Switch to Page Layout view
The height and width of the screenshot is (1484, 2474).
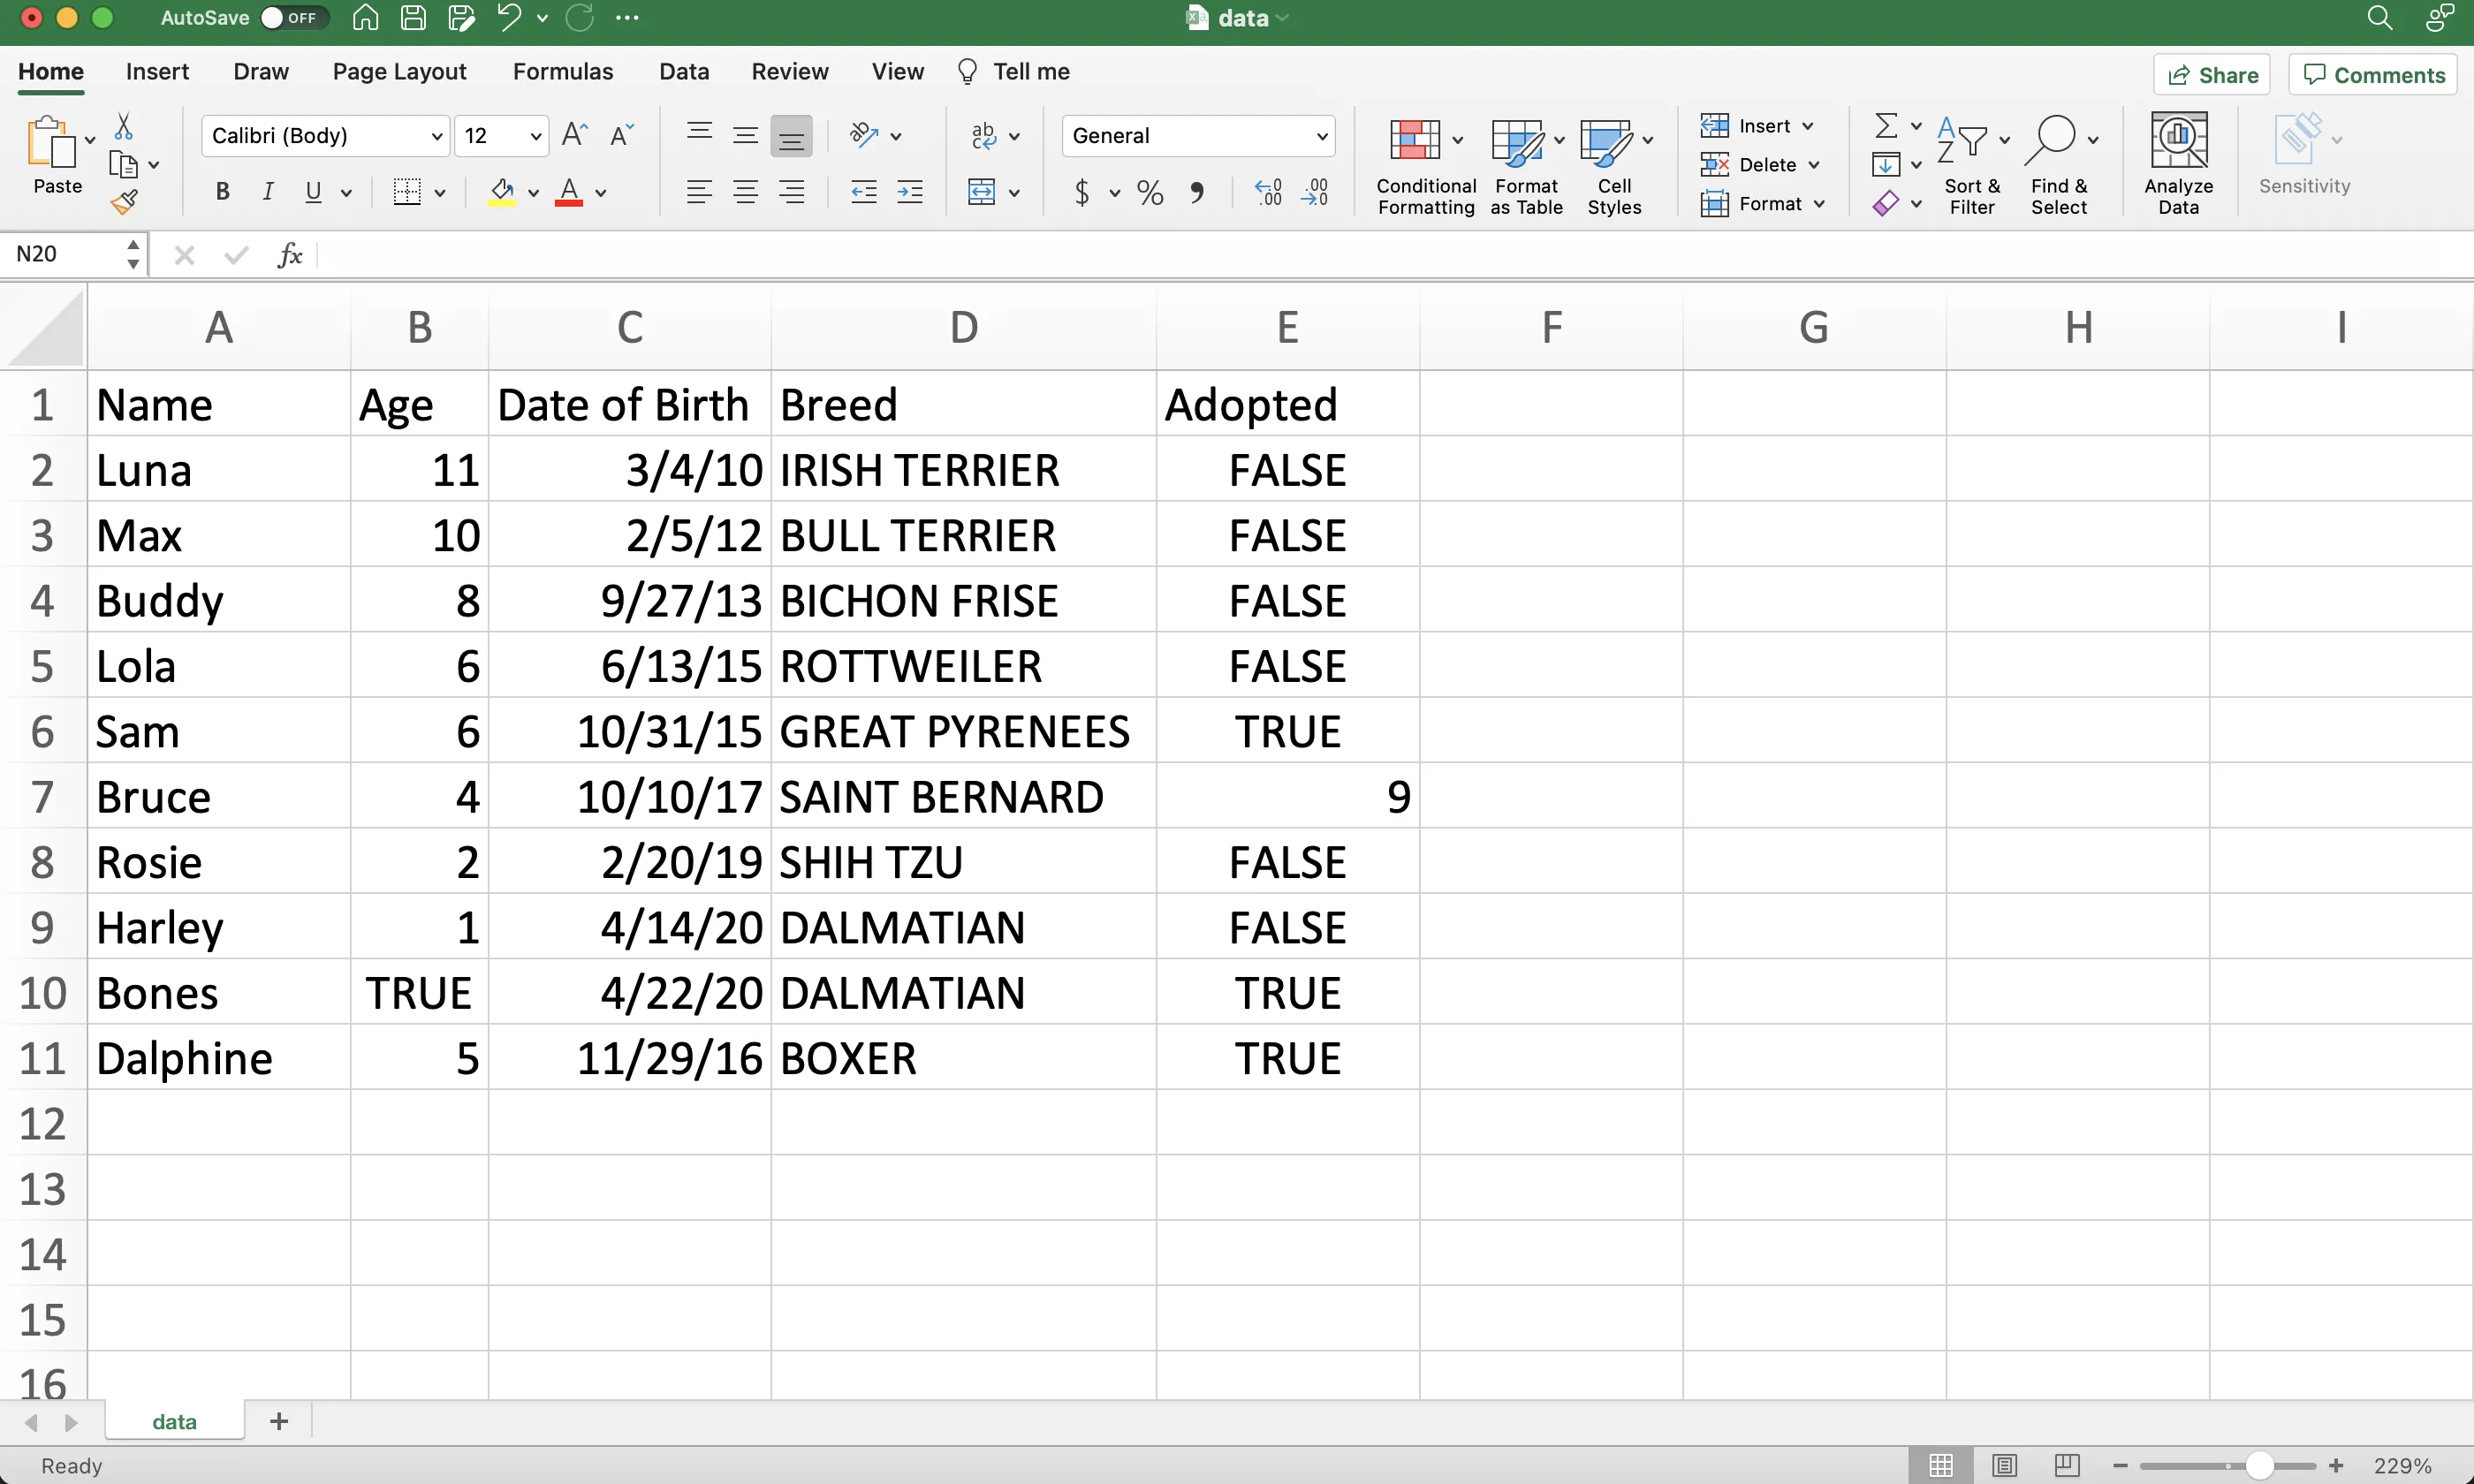point(2004,1465)
